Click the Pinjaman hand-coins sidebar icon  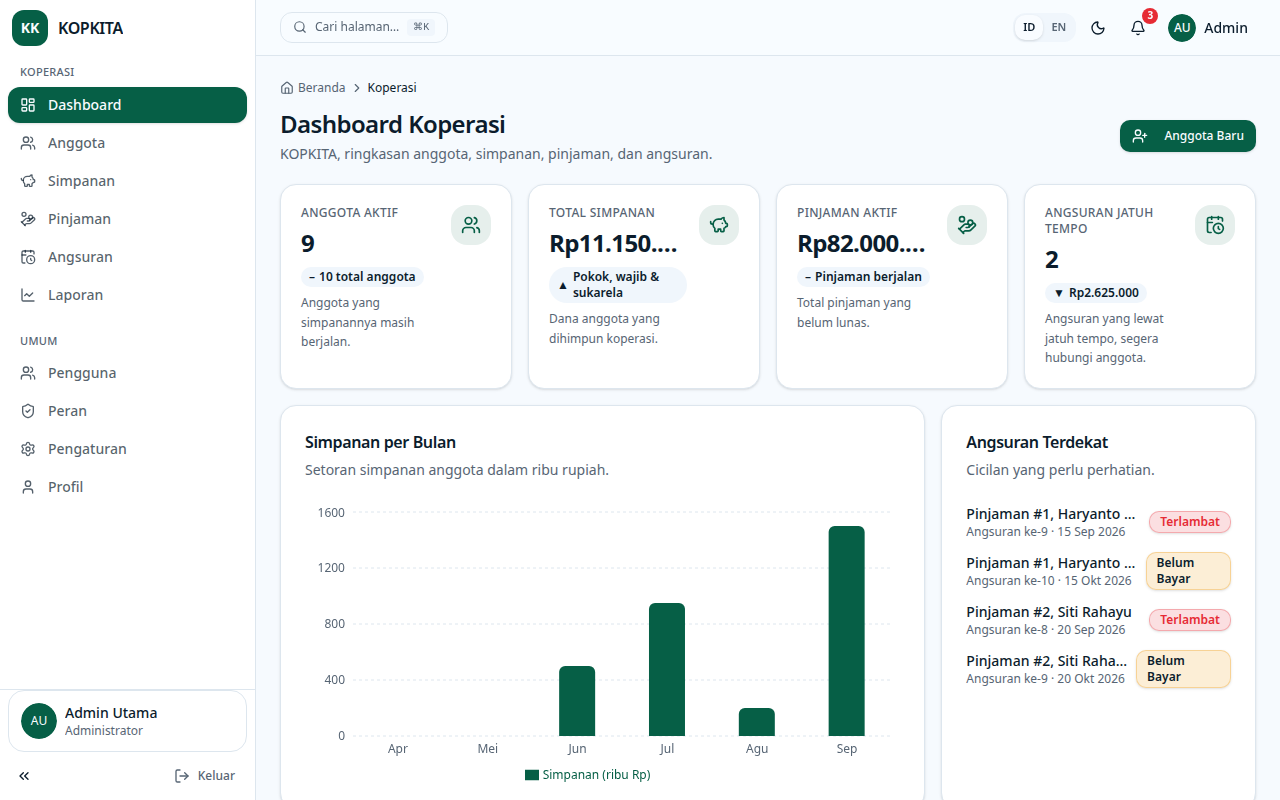(28, 219)
